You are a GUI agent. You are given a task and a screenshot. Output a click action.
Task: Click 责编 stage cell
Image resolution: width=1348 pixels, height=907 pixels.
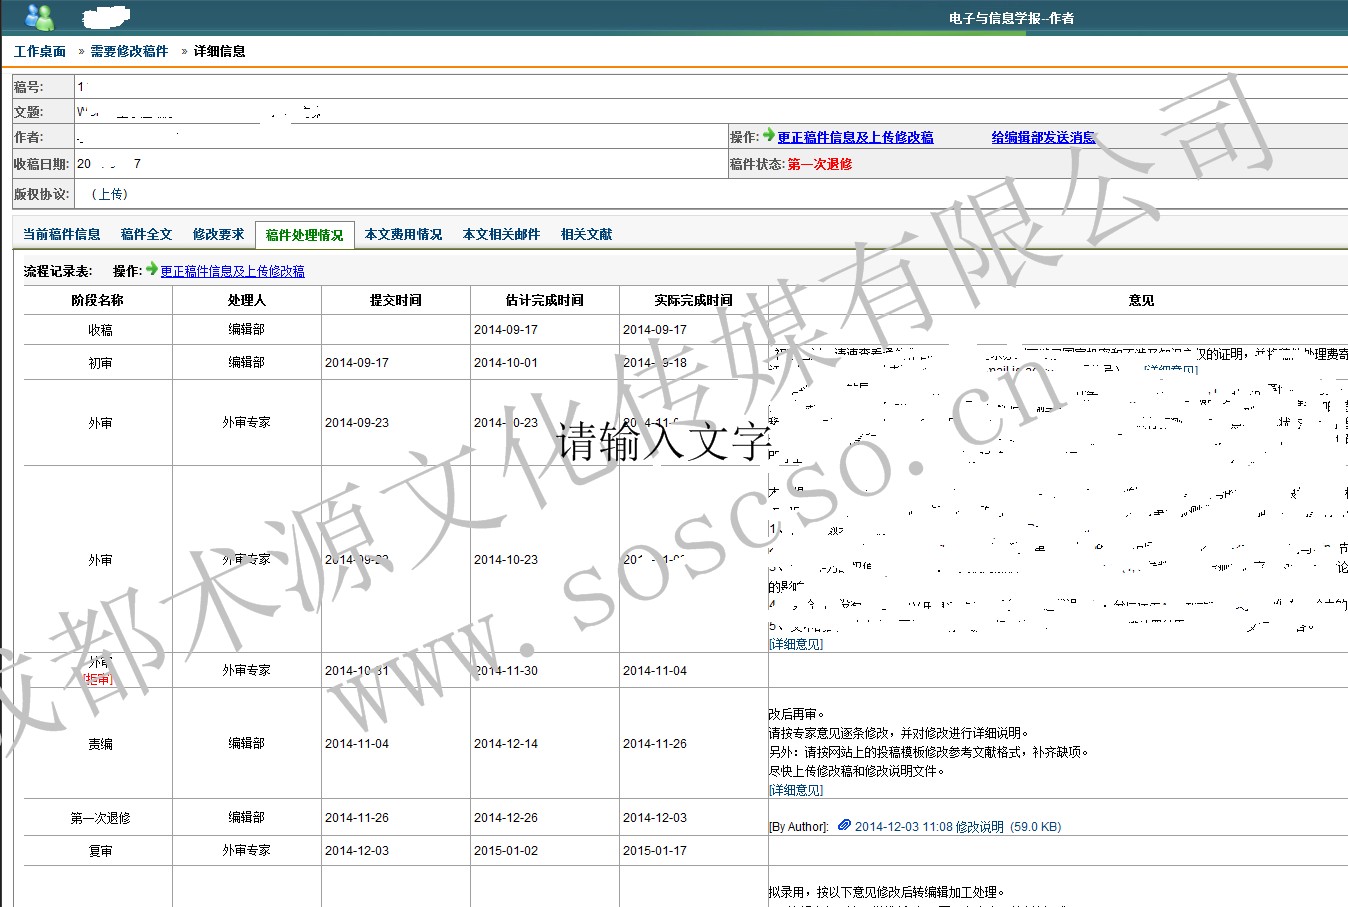coord(100,744)
